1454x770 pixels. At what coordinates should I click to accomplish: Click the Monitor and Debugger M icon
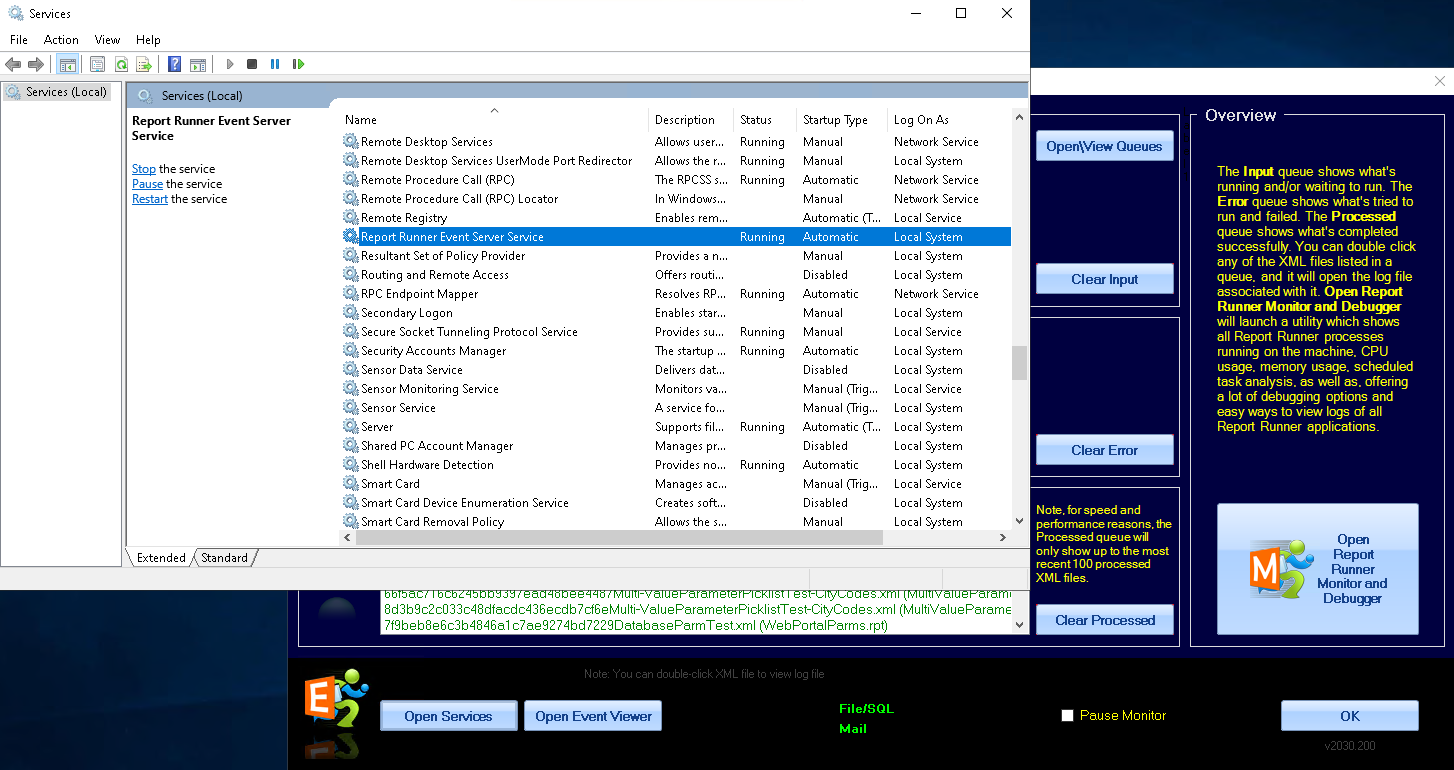point(1283,569)
